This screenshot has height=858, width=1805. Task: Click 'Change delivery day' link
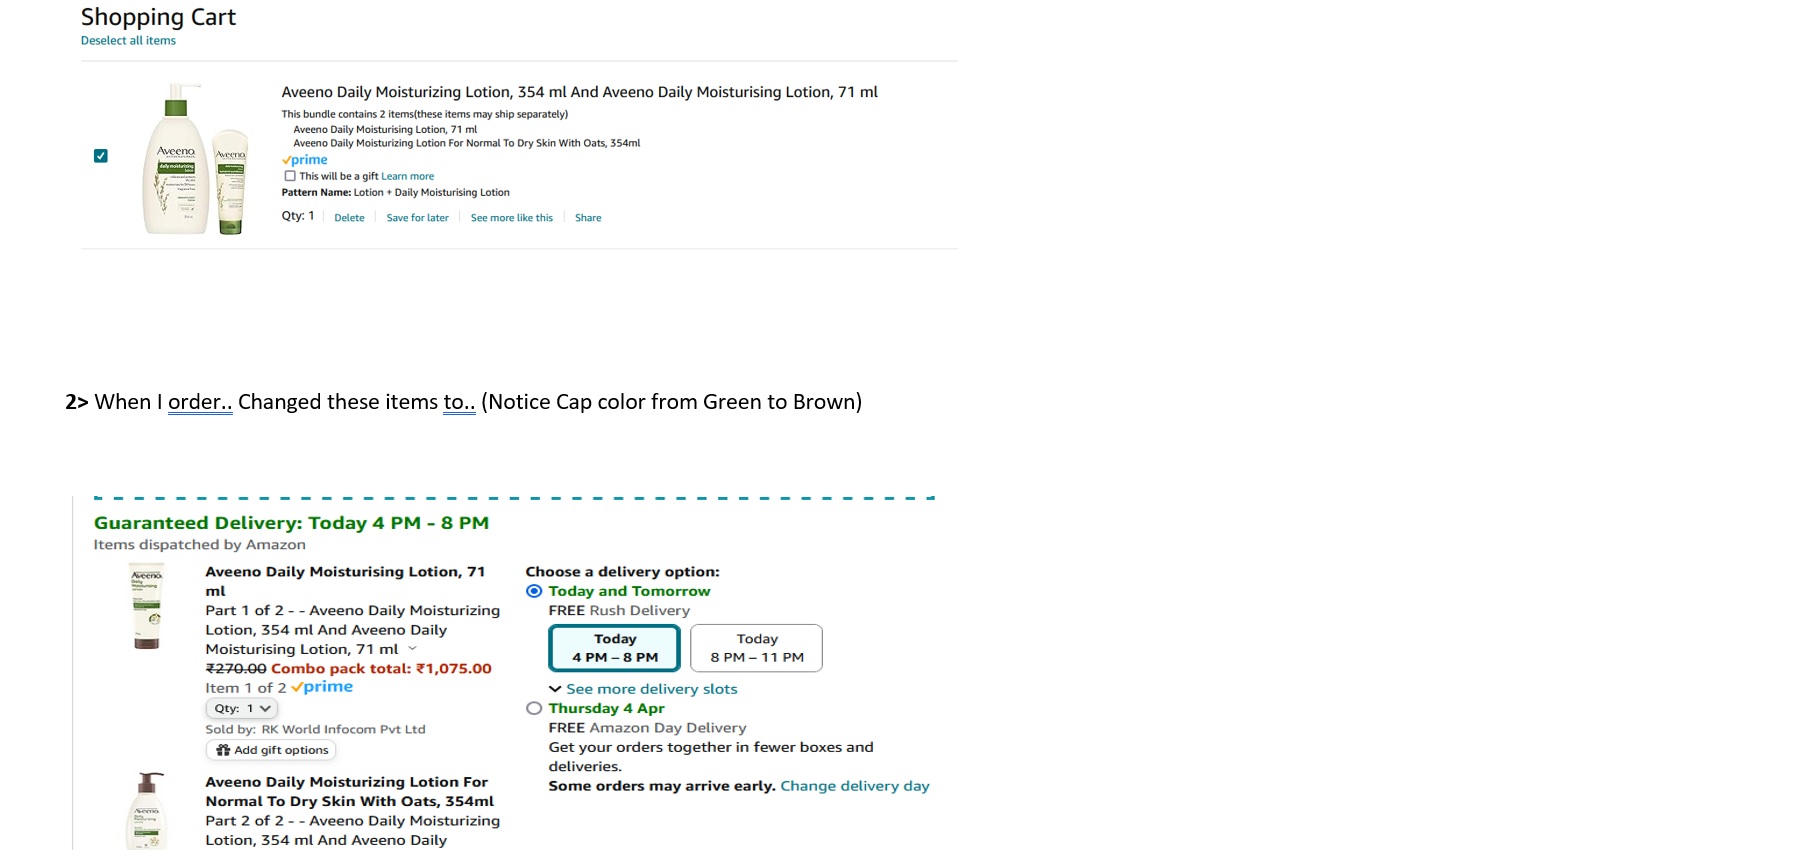coord(854,786)
